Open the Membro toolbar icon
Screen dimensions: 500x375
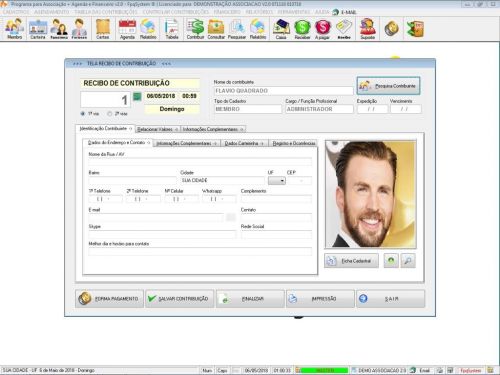click(14, 29)
